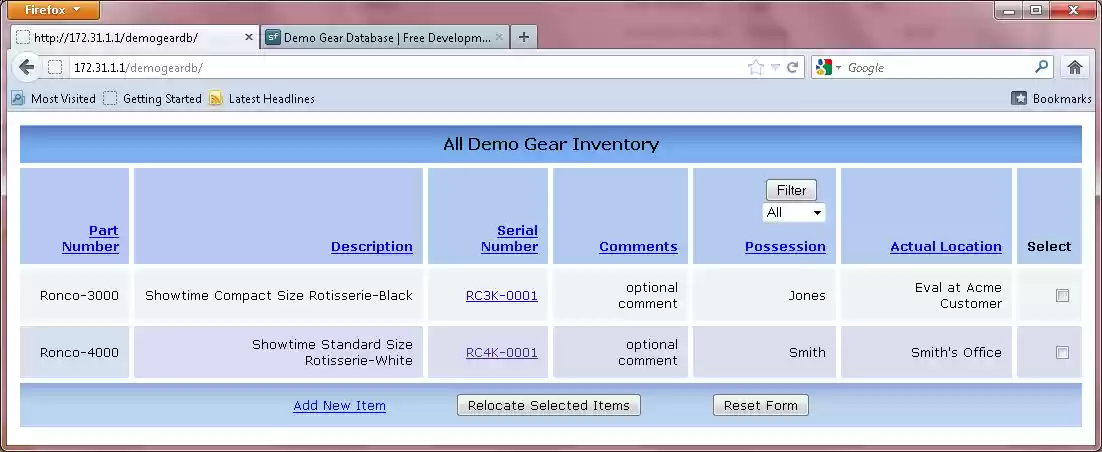Image resolution: width=1102 pixels, height=452 pixels.
Task: Sort by Actual Location column
Action: (x=946, y=246)
